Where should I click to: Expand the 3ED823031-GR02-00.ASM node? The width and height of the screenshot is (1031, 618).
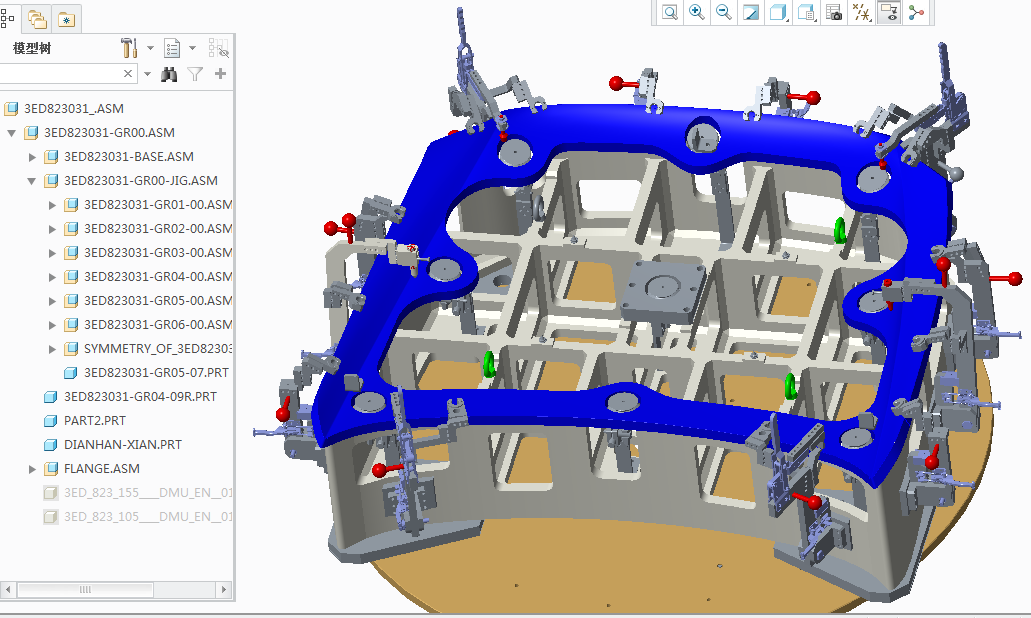[52, 229]
